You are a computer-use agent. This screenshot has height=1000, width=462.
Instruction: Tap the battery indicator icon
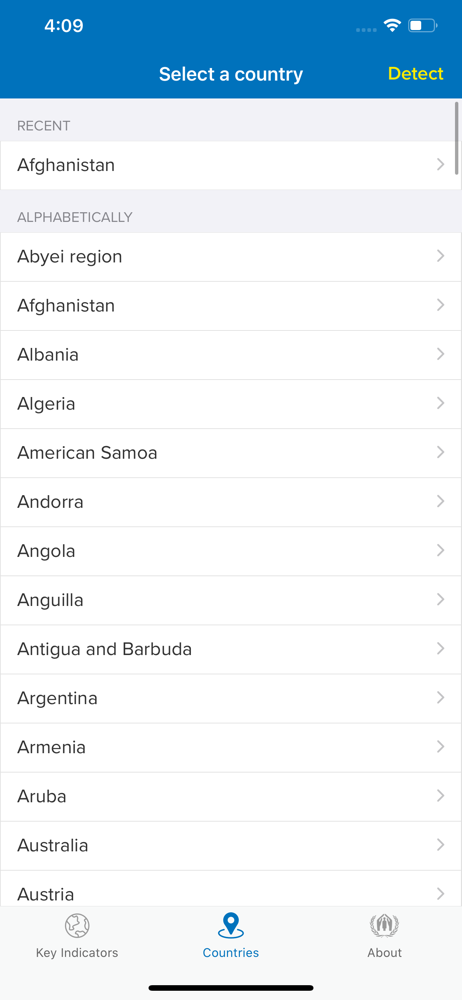(x=422, y=26)
